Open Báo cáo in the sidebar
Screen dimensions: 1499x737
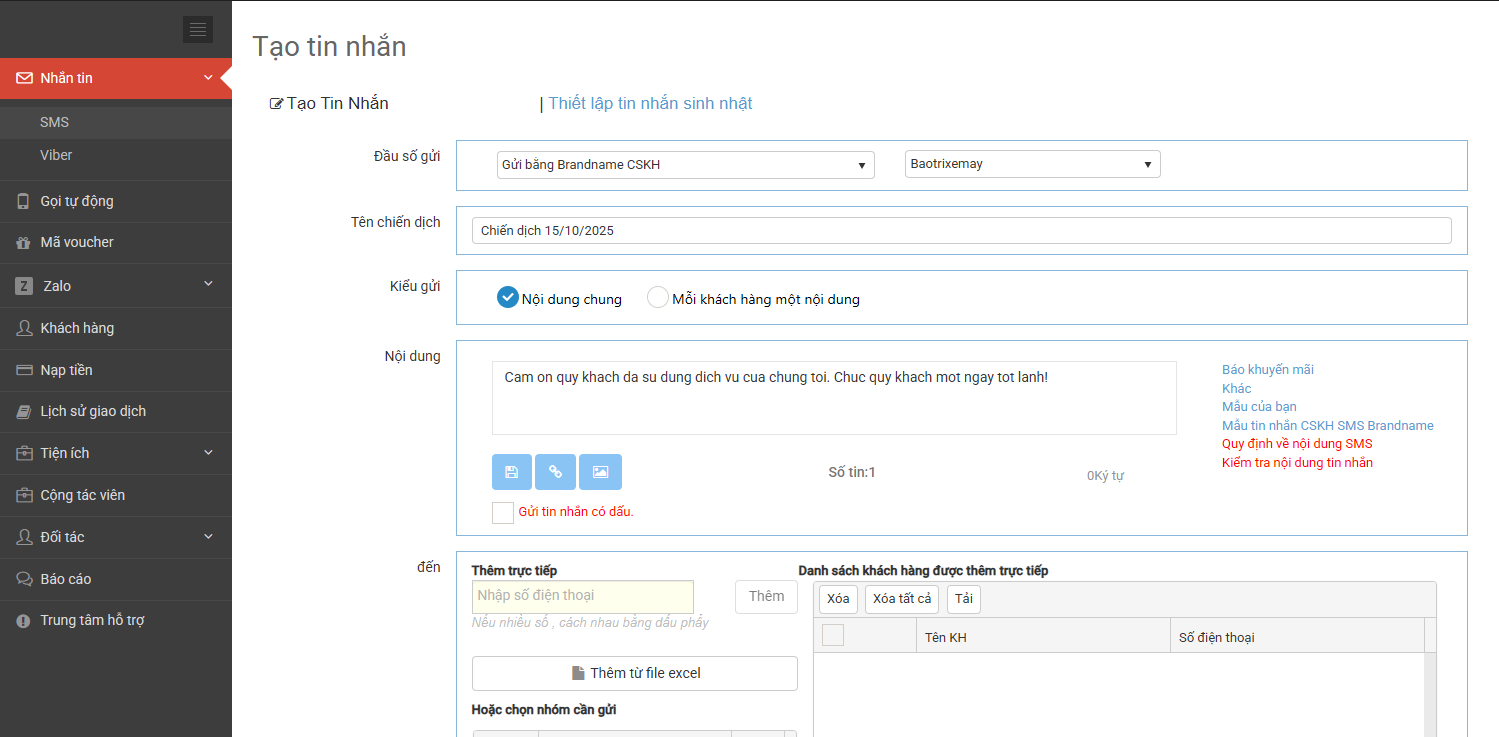[65, 579]
